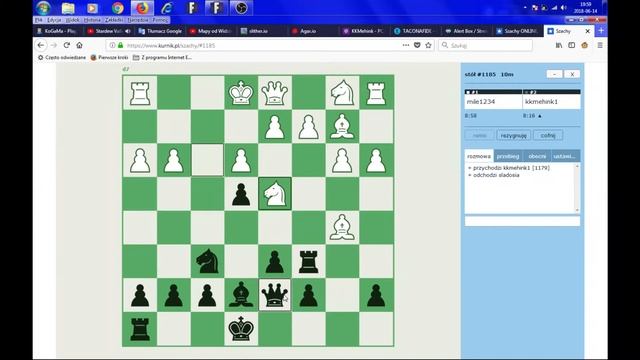The height and width of the screenshot is (360, 640).
Task: Select the black king
Action: (241, 329)
